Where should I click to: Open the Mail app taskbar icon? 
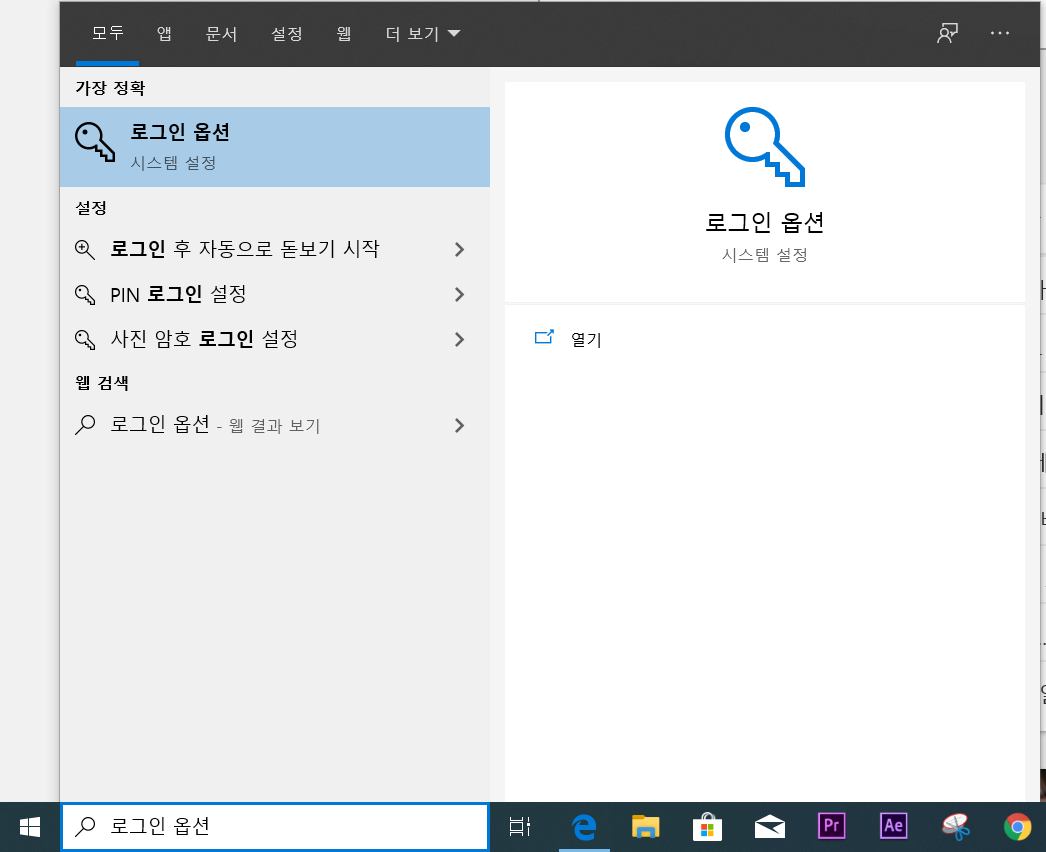click(769, 827)
